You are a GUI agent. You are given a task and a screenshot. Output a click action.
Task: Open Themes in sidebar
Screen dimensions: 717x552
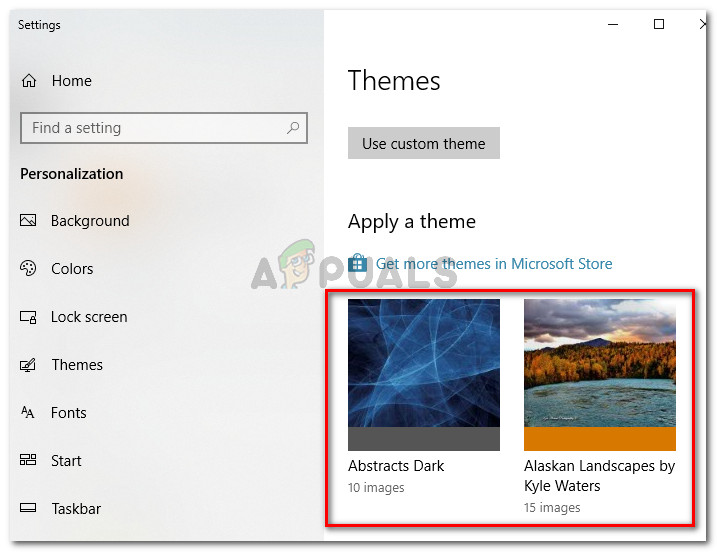click(x=77, y=364)
